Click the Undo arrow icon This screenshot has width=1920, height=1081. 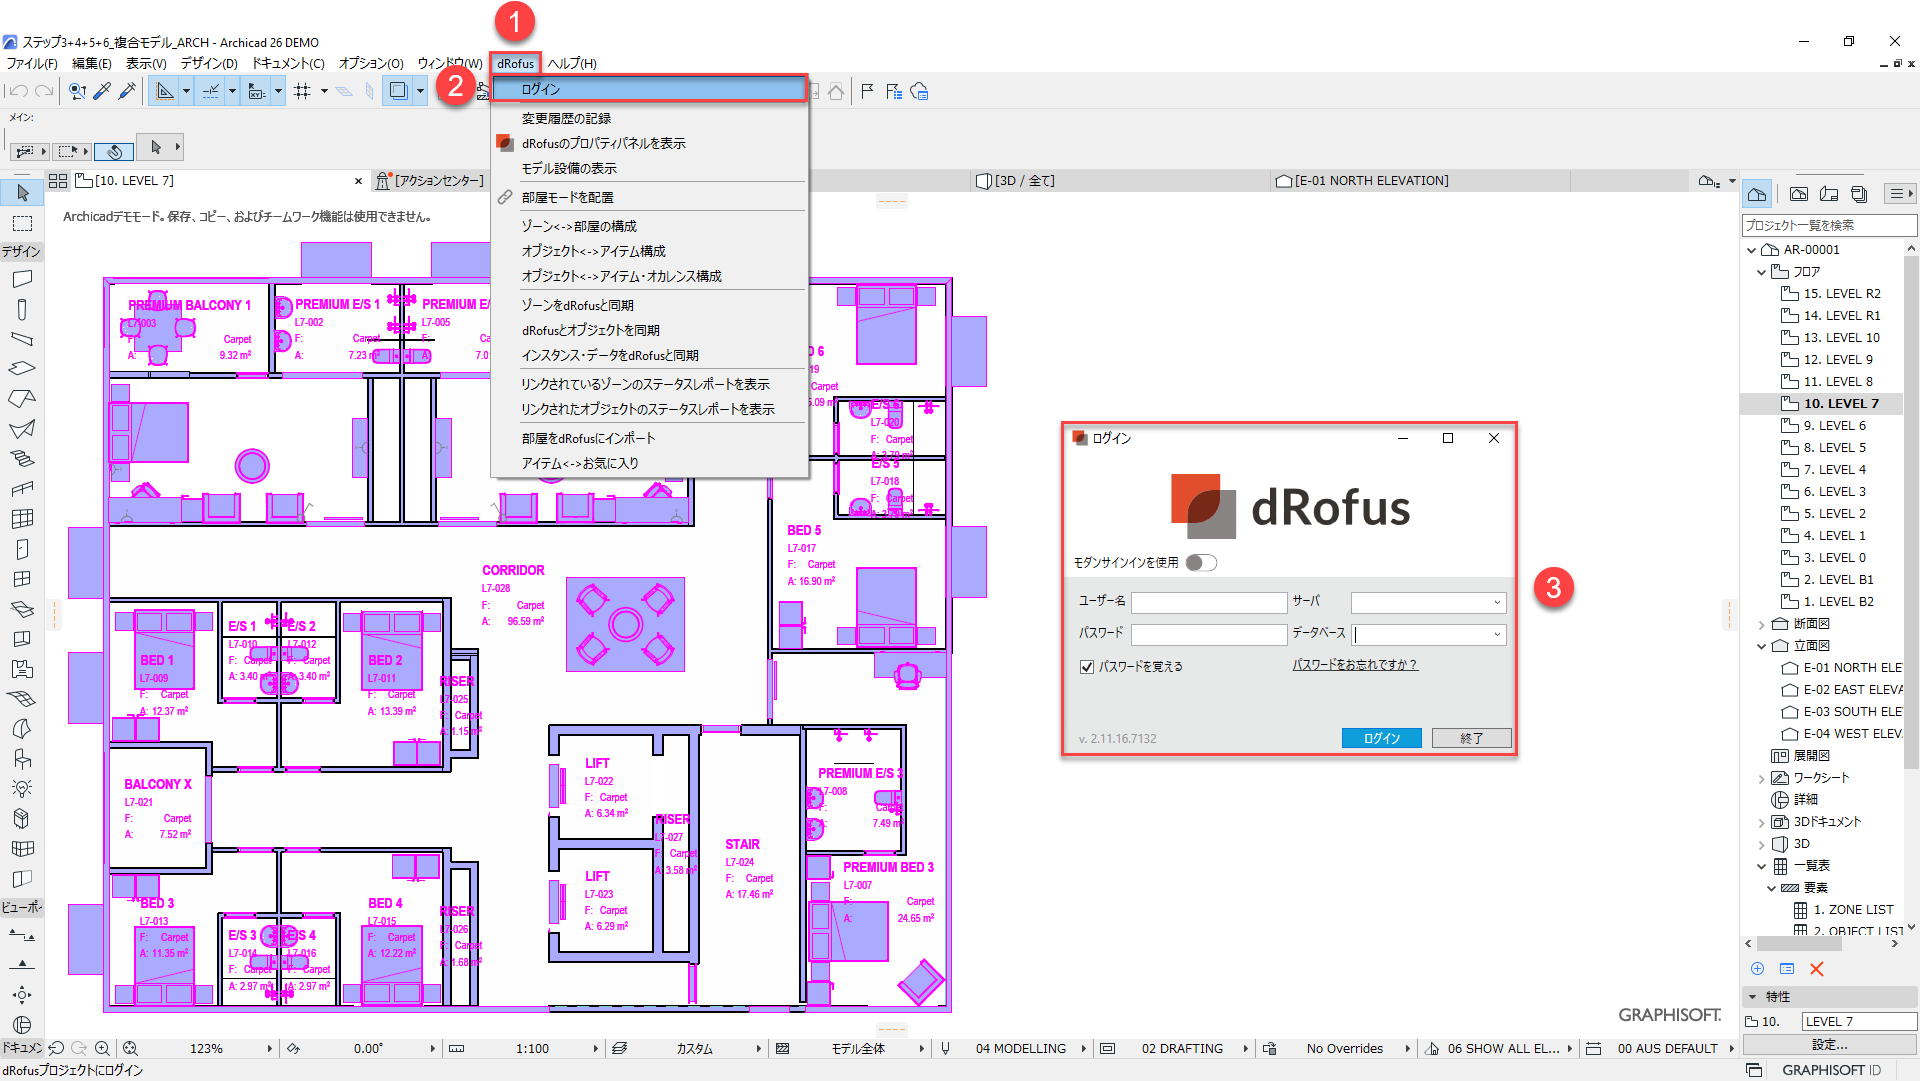18,92
